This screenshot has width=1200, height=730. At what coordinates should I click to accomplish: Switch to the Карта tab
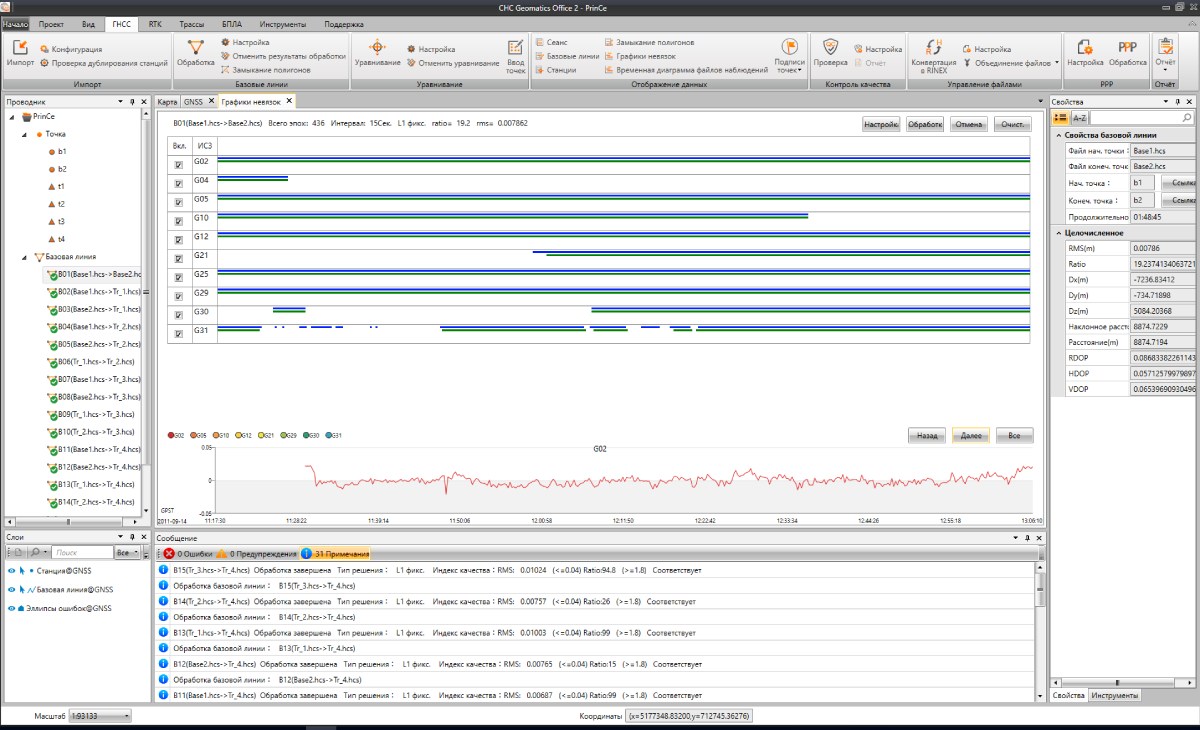[x=167, y=101]
